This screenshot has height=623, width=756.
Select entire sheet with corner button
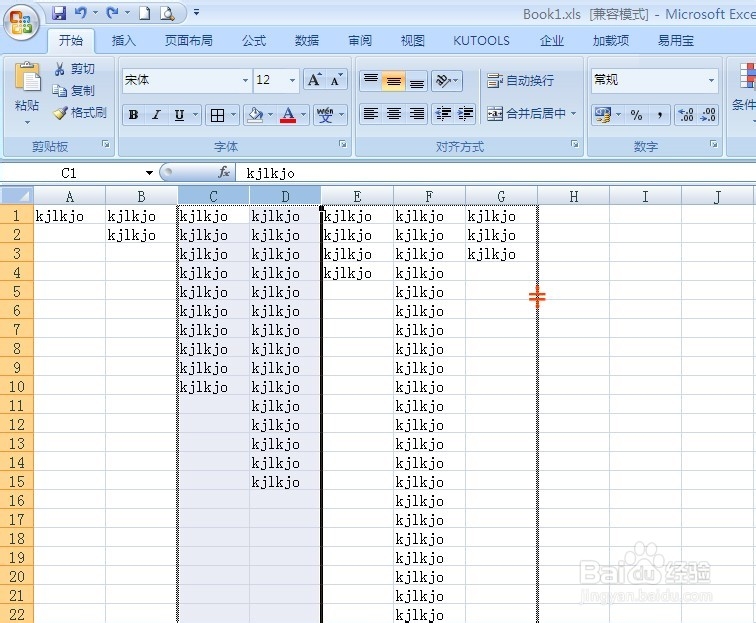[x=17, y=196]
